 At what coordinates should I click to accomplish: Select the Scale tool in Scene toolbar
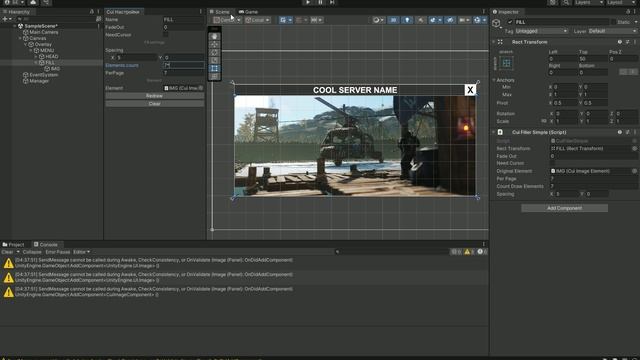[x=214, y=60]
